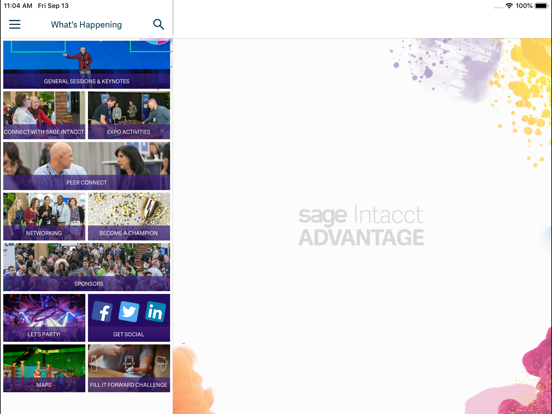
Task: Open the Let's Party! tile
Action: [x=44, y=318]
